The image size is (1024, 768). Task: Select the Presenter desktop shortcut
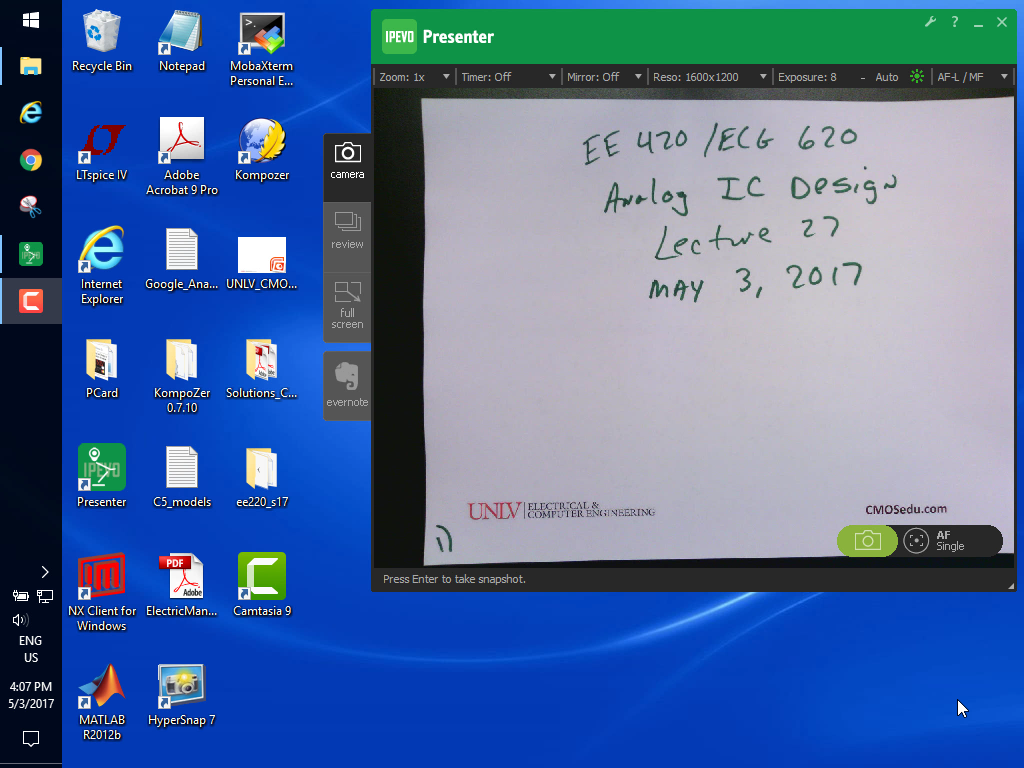[101, 476]
